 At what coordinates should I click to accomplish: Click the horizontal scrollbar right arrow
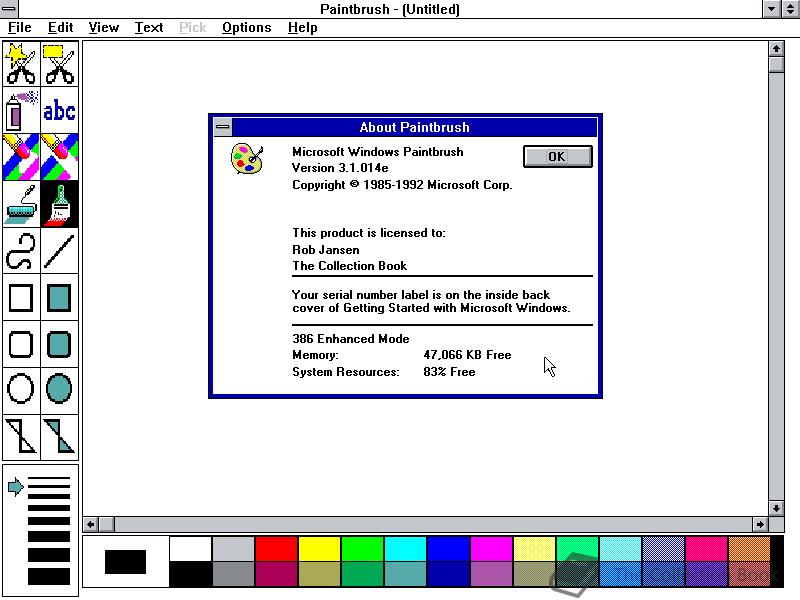[x=760, y=524]
